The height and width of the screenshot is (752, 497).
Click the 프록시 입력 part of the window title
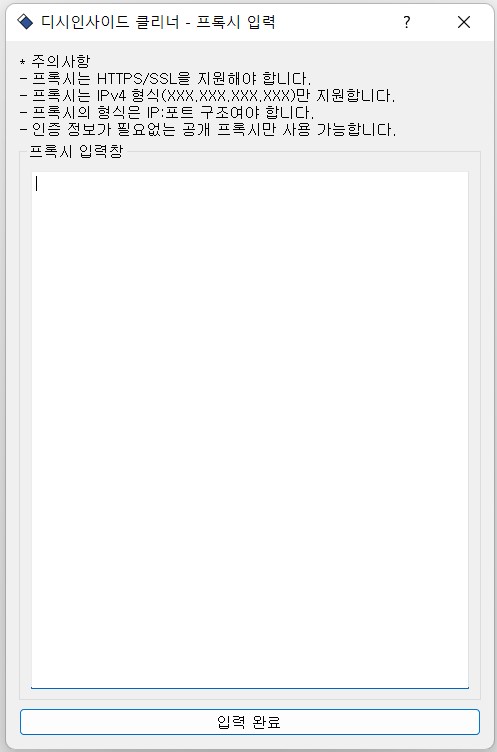pos(236,22)
